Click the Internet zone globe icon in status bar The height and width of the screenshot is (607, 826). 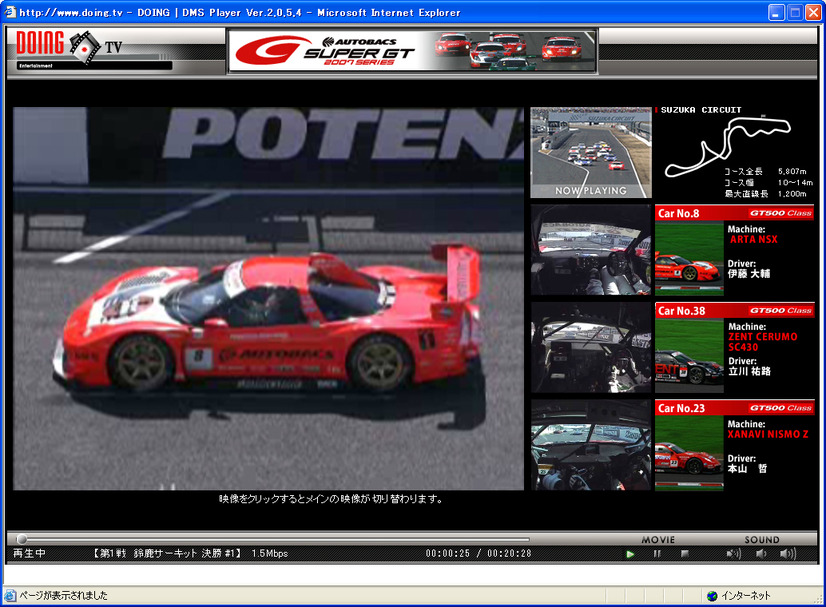(x=712, y=596)
